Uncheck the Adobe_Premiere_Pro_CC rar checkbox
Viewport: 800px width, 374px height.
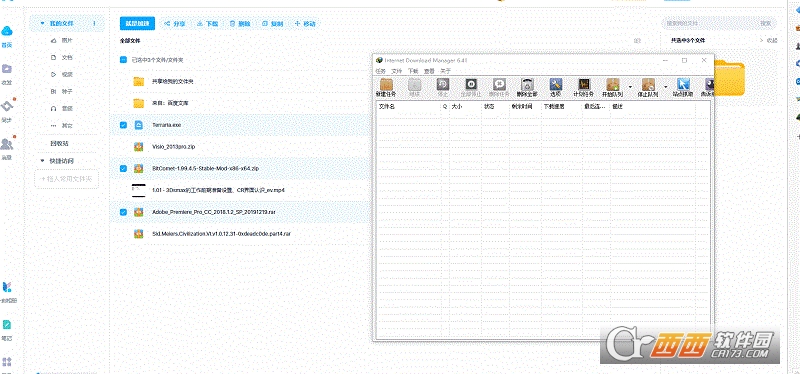(123, 212)
